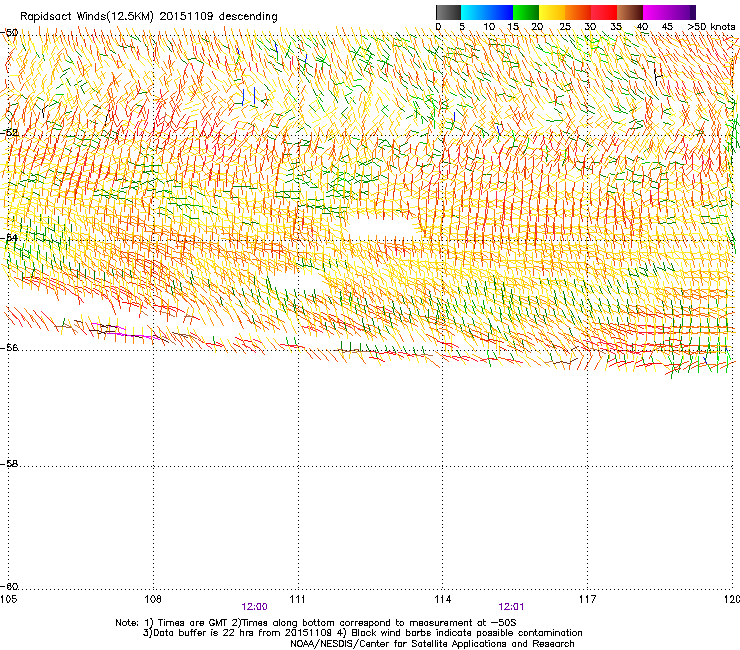Click the gray 0-5 knots color swatch
This screenshot has height=650, width=740.
[x=448, y=12]
